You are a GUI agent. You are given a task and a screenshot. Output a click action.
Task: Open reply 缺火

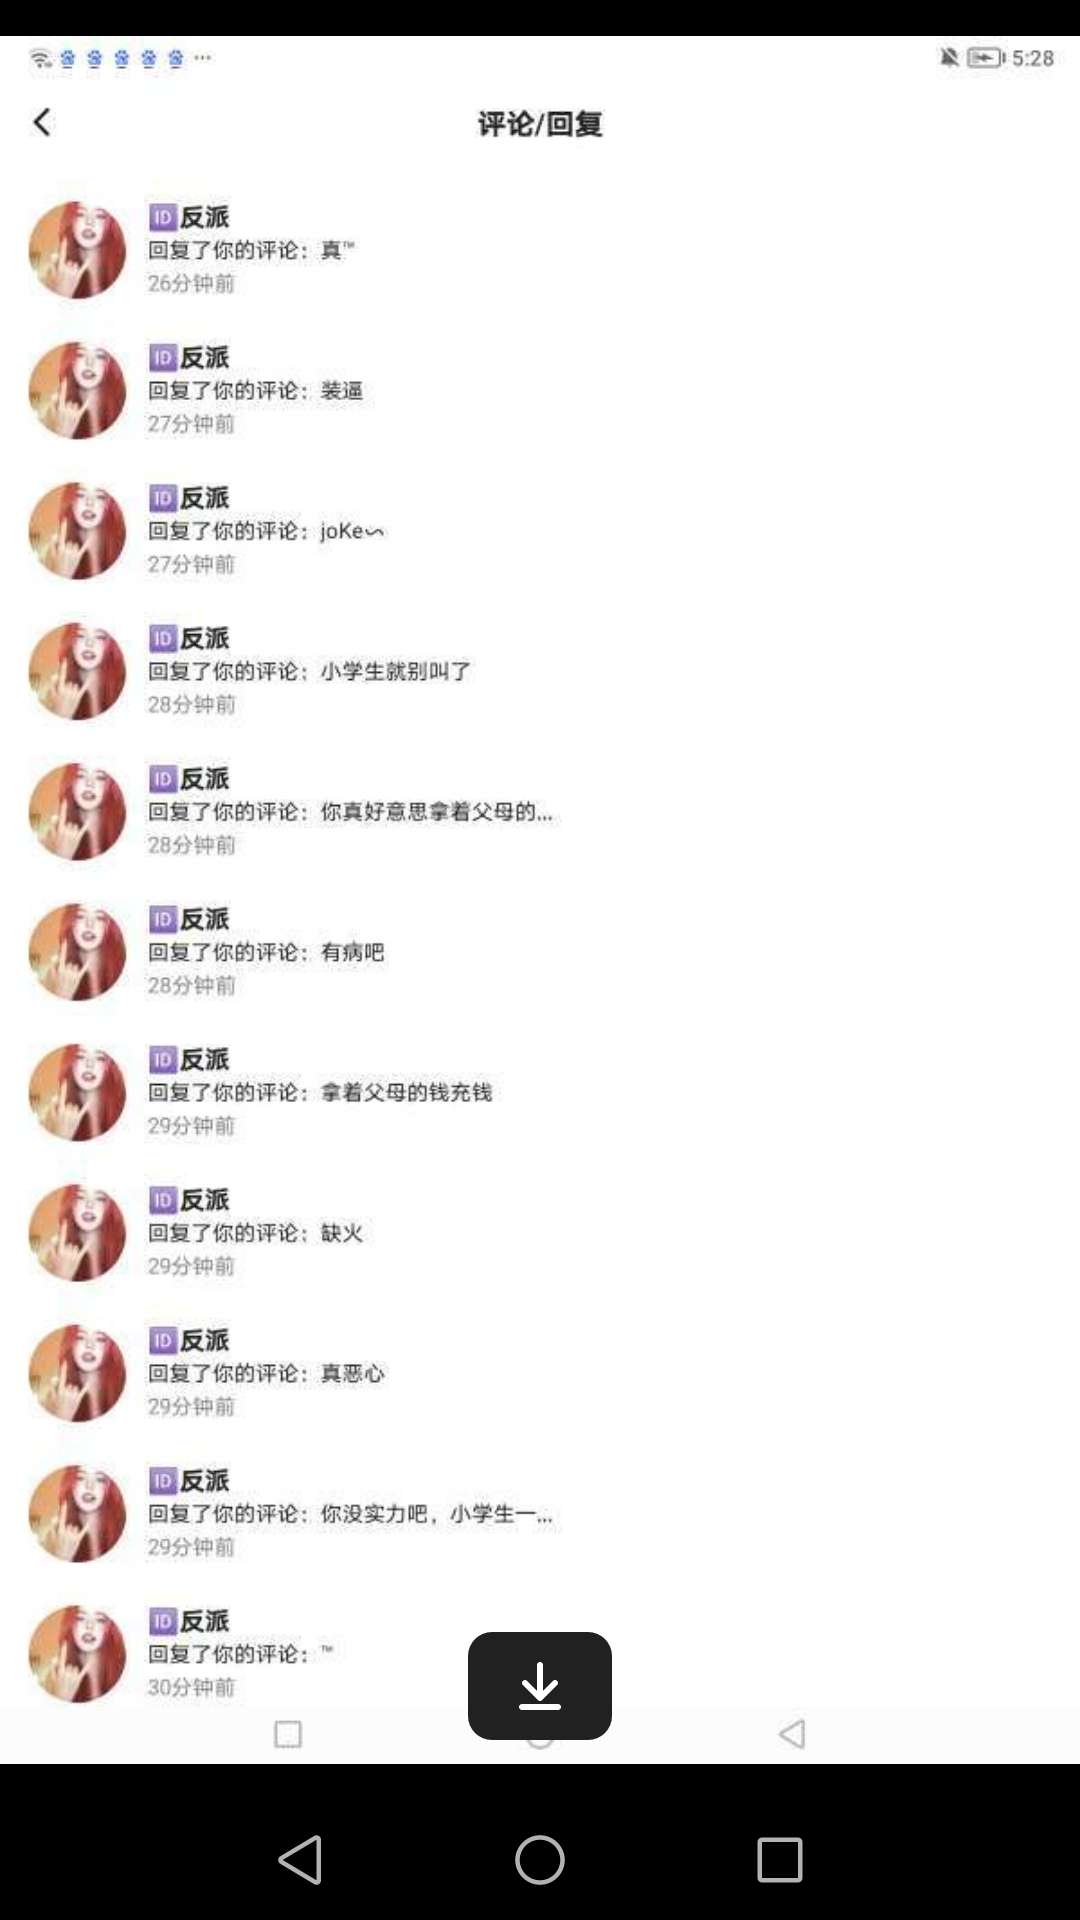pyautogui.click(x=540, y=1232)
